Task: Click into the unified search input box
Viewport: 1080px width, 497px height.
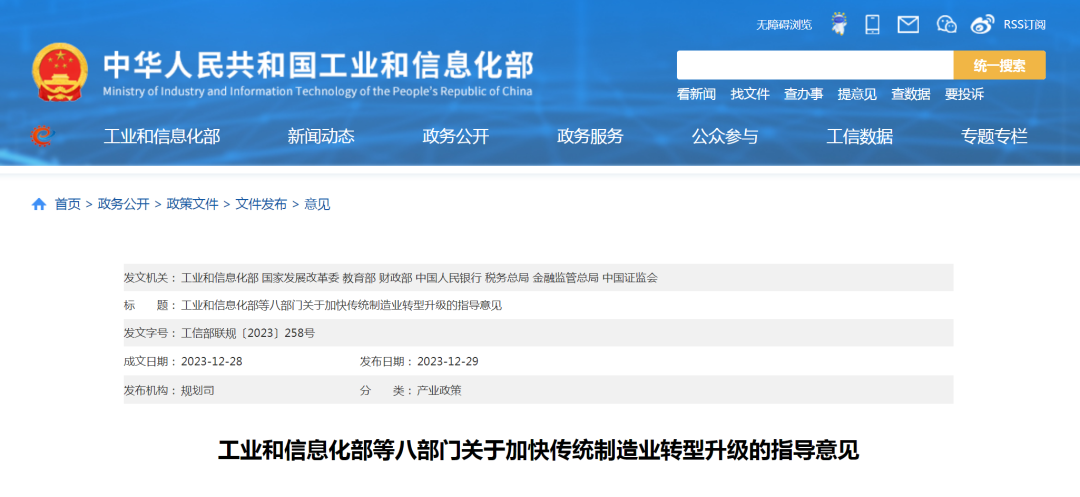Action: click(x=815, y=65)
